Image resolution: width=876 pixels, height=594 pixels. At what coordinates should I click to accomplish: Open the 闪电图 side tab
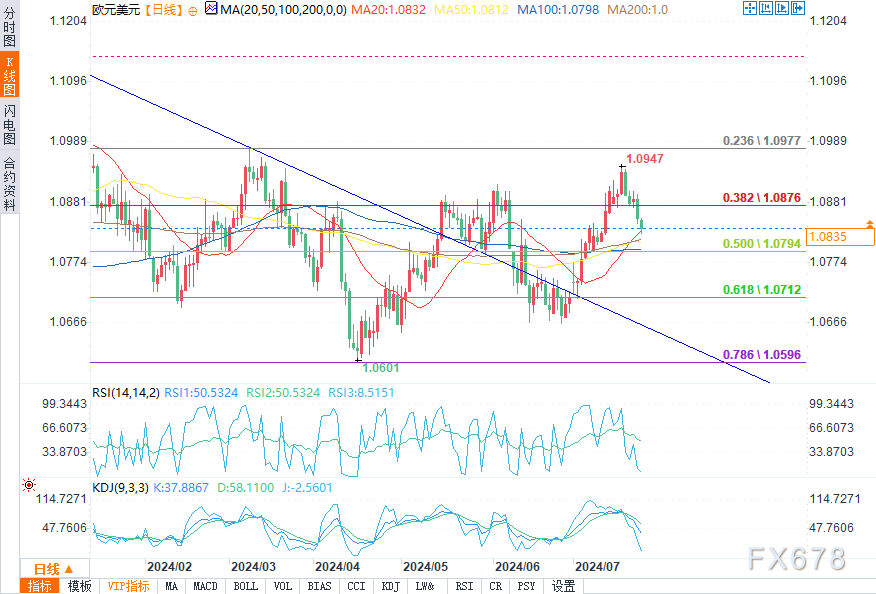pyautogui.click(x=9, y=124)
